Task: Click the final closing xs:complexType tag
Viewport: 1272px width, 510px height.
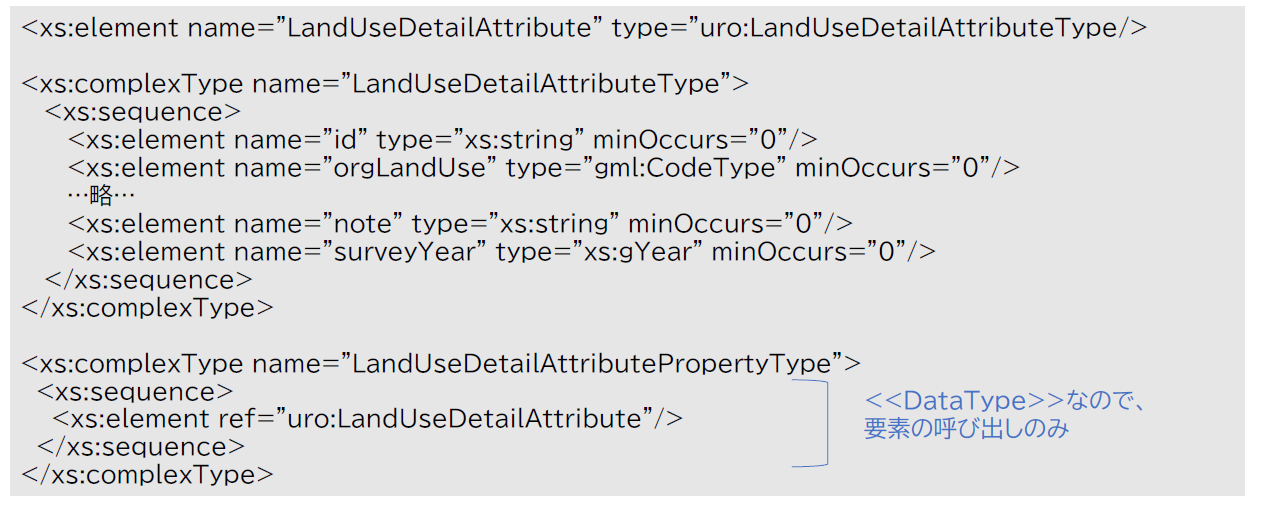Action: click(x=147, y=474)
